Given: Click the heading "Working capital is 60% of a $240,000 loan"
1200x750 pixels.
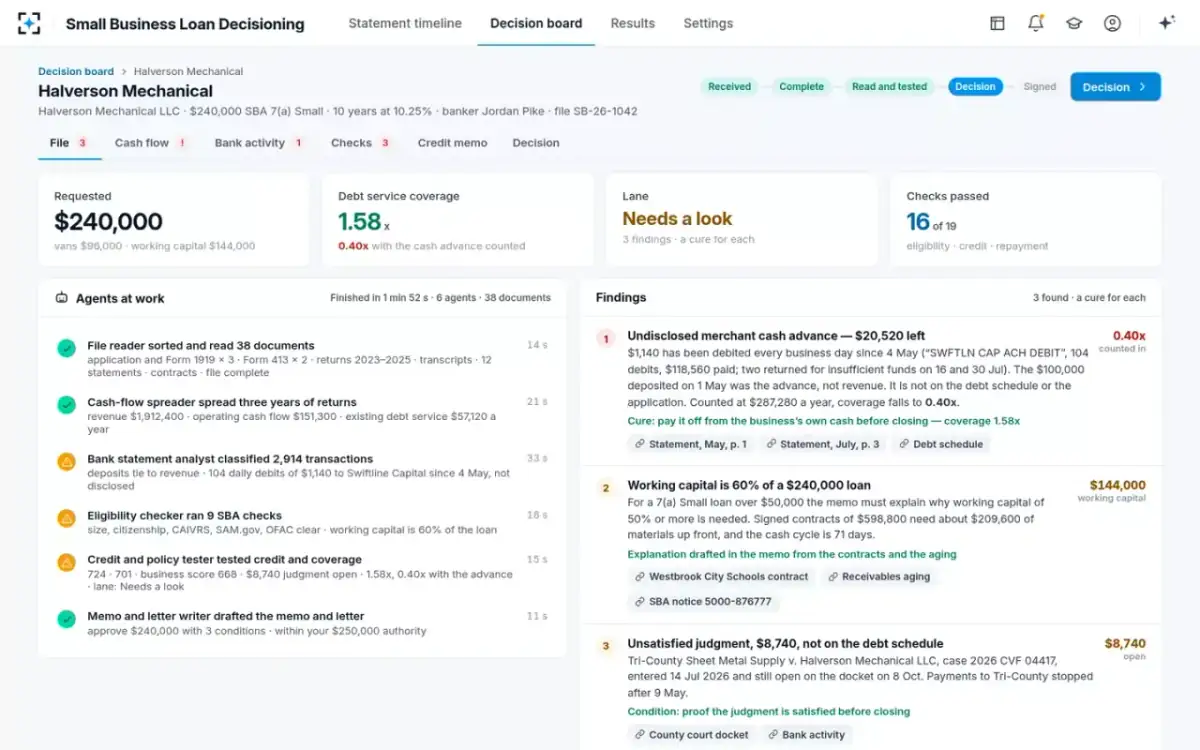Looking at the screenshot, I should tap(749, 486).
